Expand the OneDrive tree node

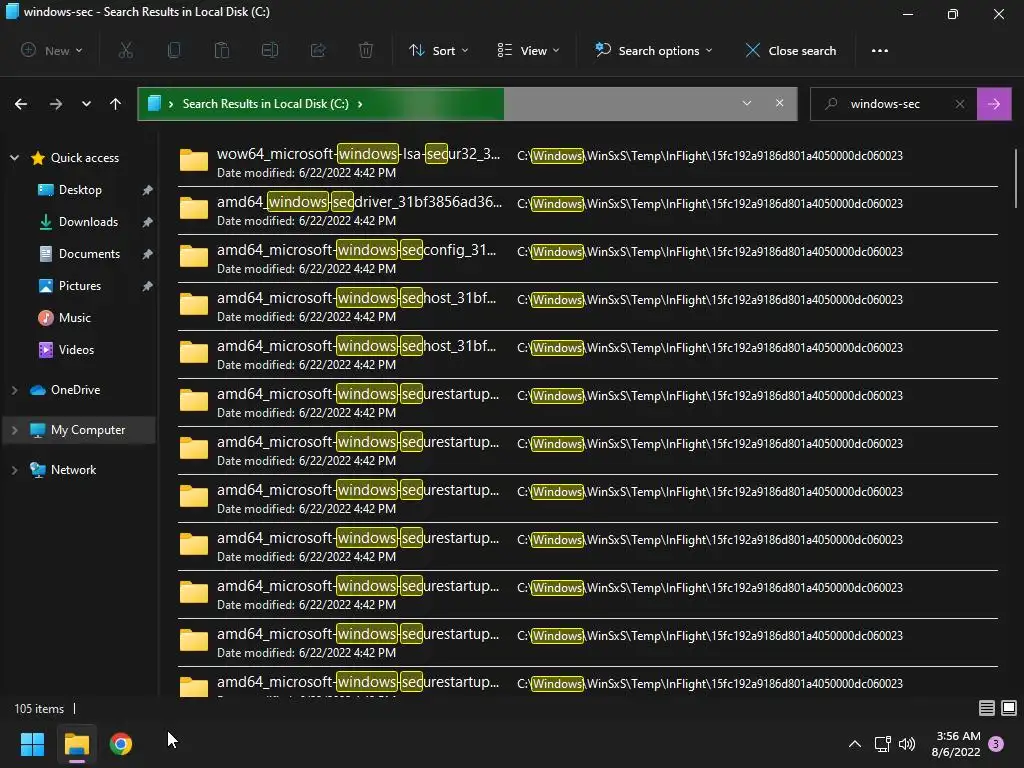[x=14, y=390]
